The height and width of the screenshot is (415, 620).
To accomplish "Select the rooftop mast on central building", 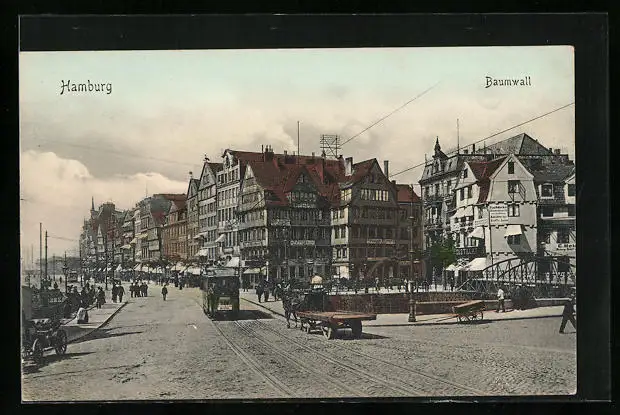I will 330,146.
